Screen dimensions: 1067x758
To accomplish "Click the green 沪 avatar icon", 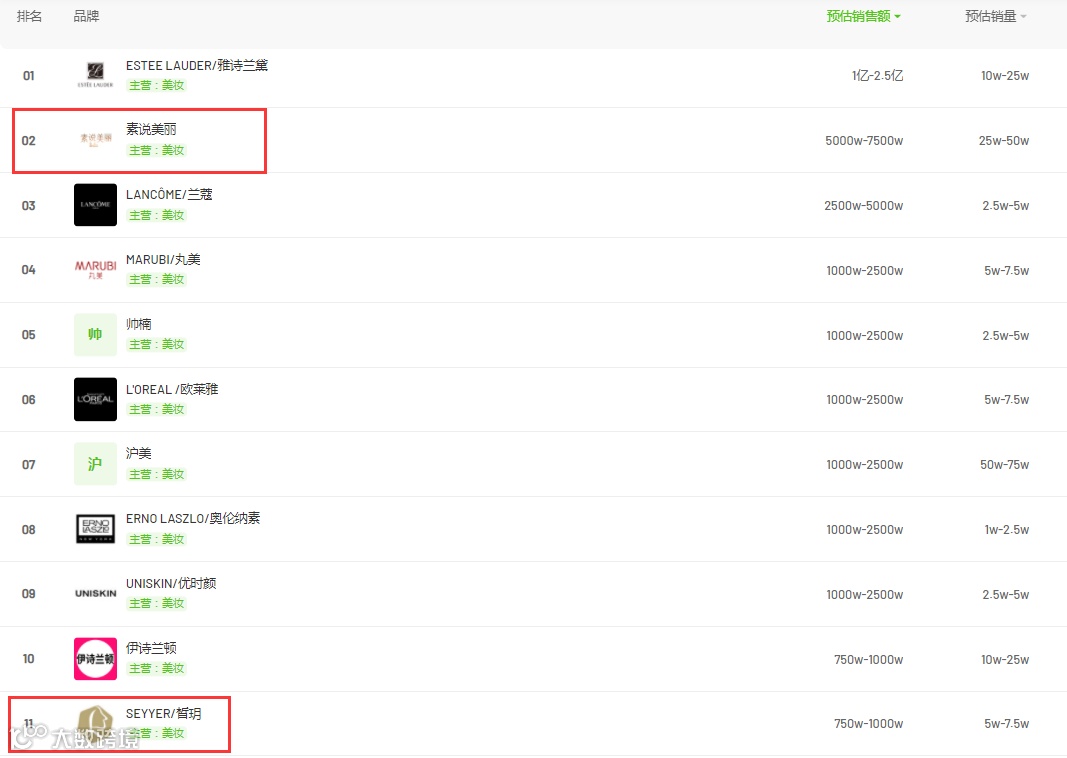I will tap(95, 464).
